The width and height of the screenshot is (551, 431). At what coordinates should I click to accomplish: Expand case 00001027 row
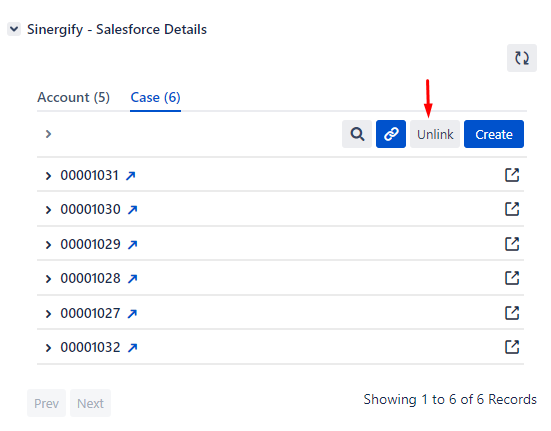[x=48, y=314]
